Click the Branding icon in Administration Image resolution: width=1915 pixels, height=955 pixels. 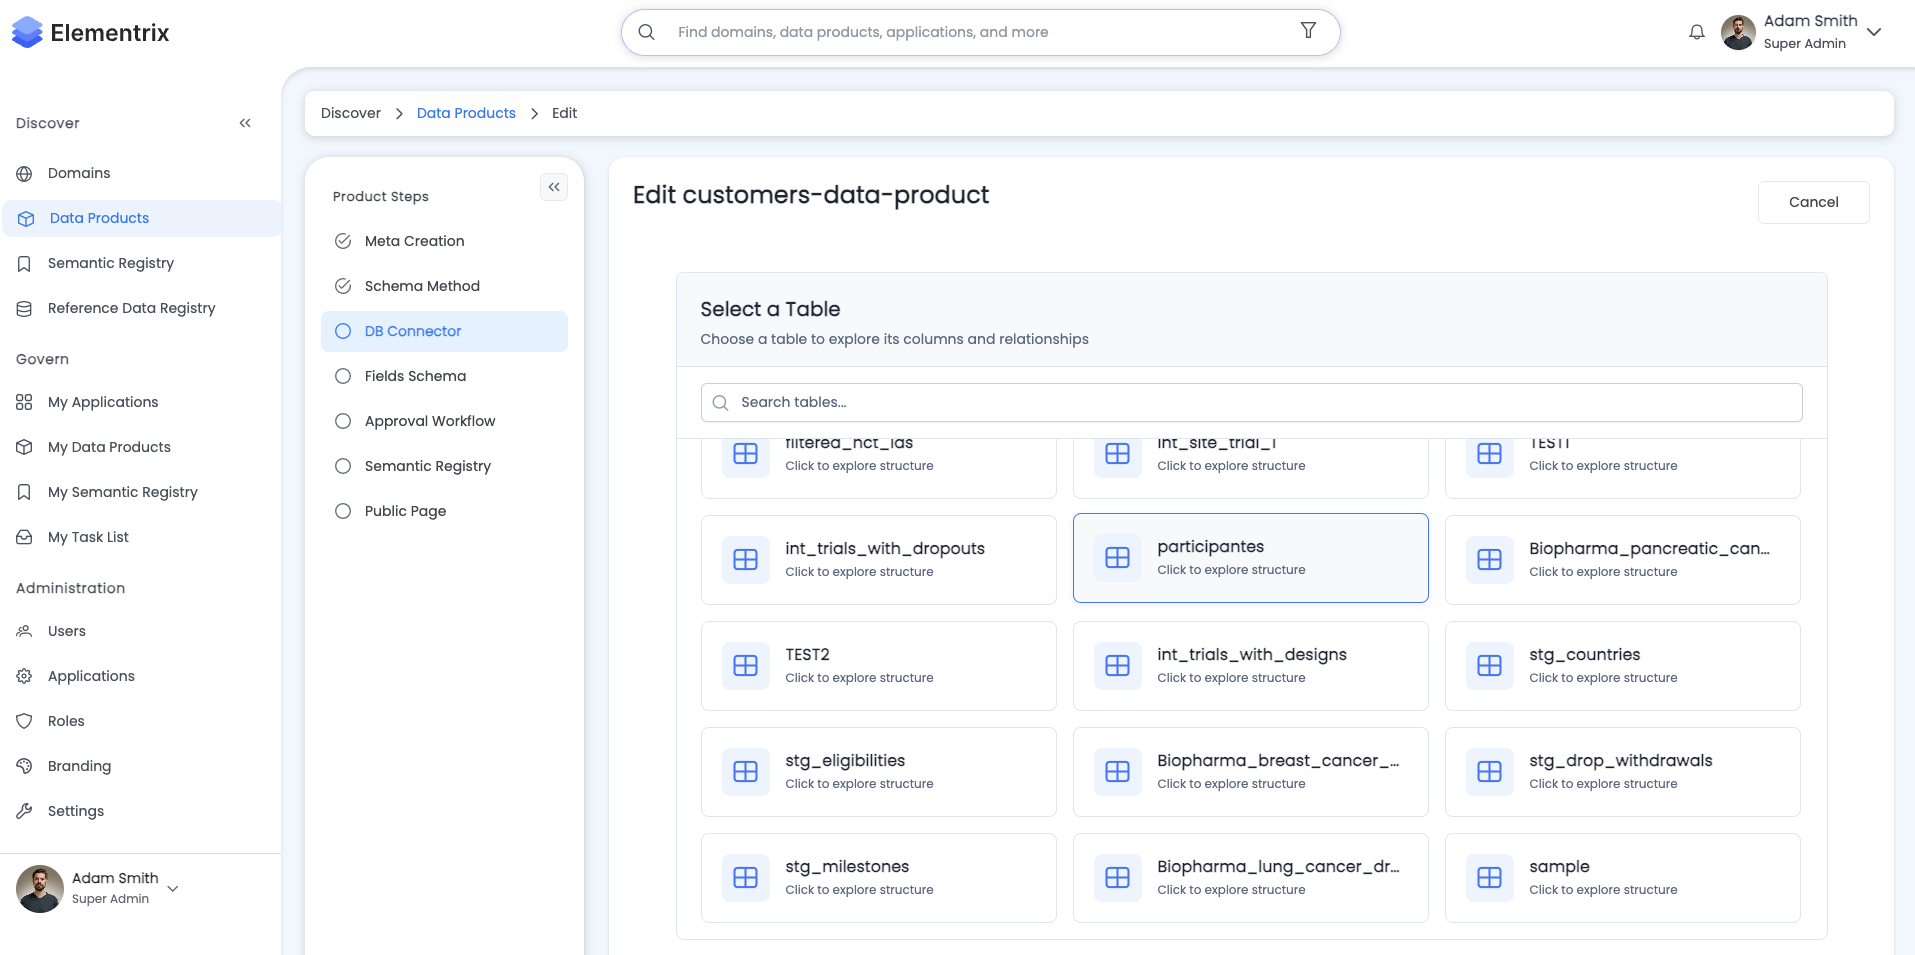[x=23, y=765]
